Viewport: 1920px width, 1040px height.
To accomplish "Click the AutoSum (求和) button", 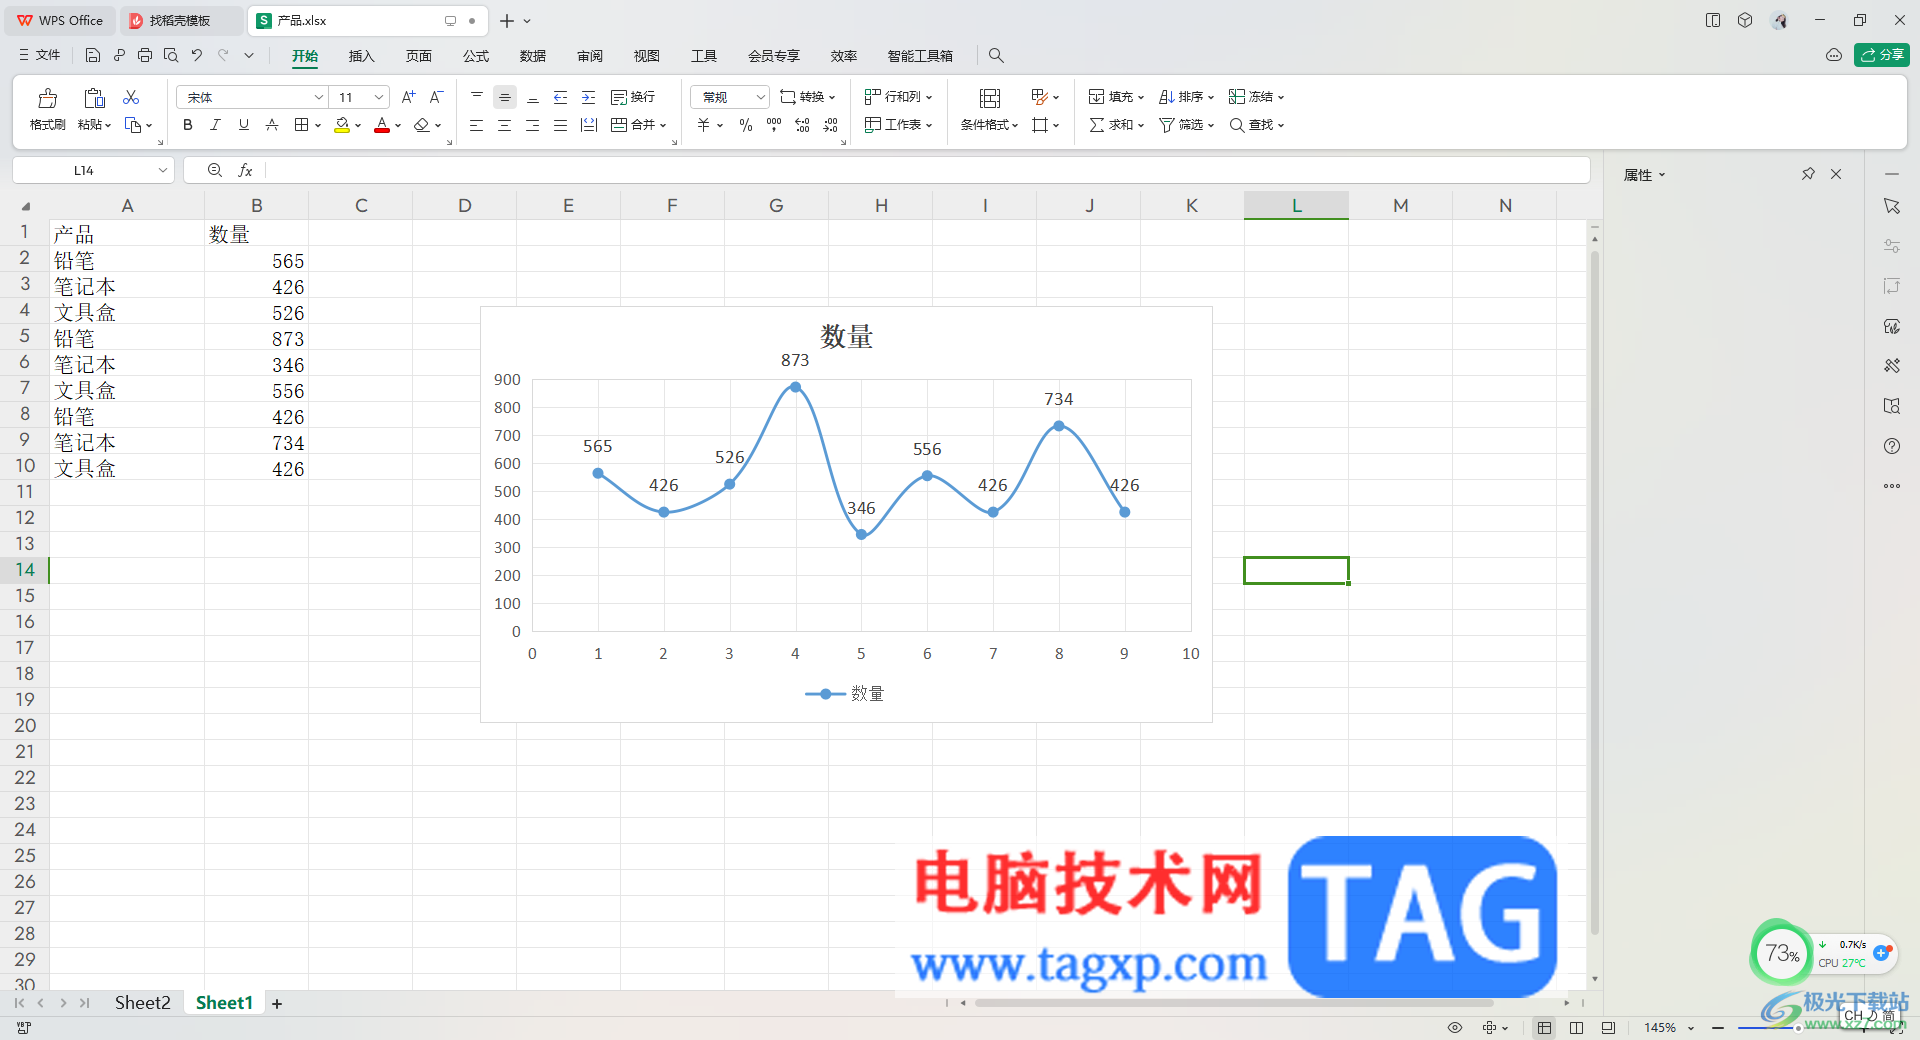I will pos(1116,125).
